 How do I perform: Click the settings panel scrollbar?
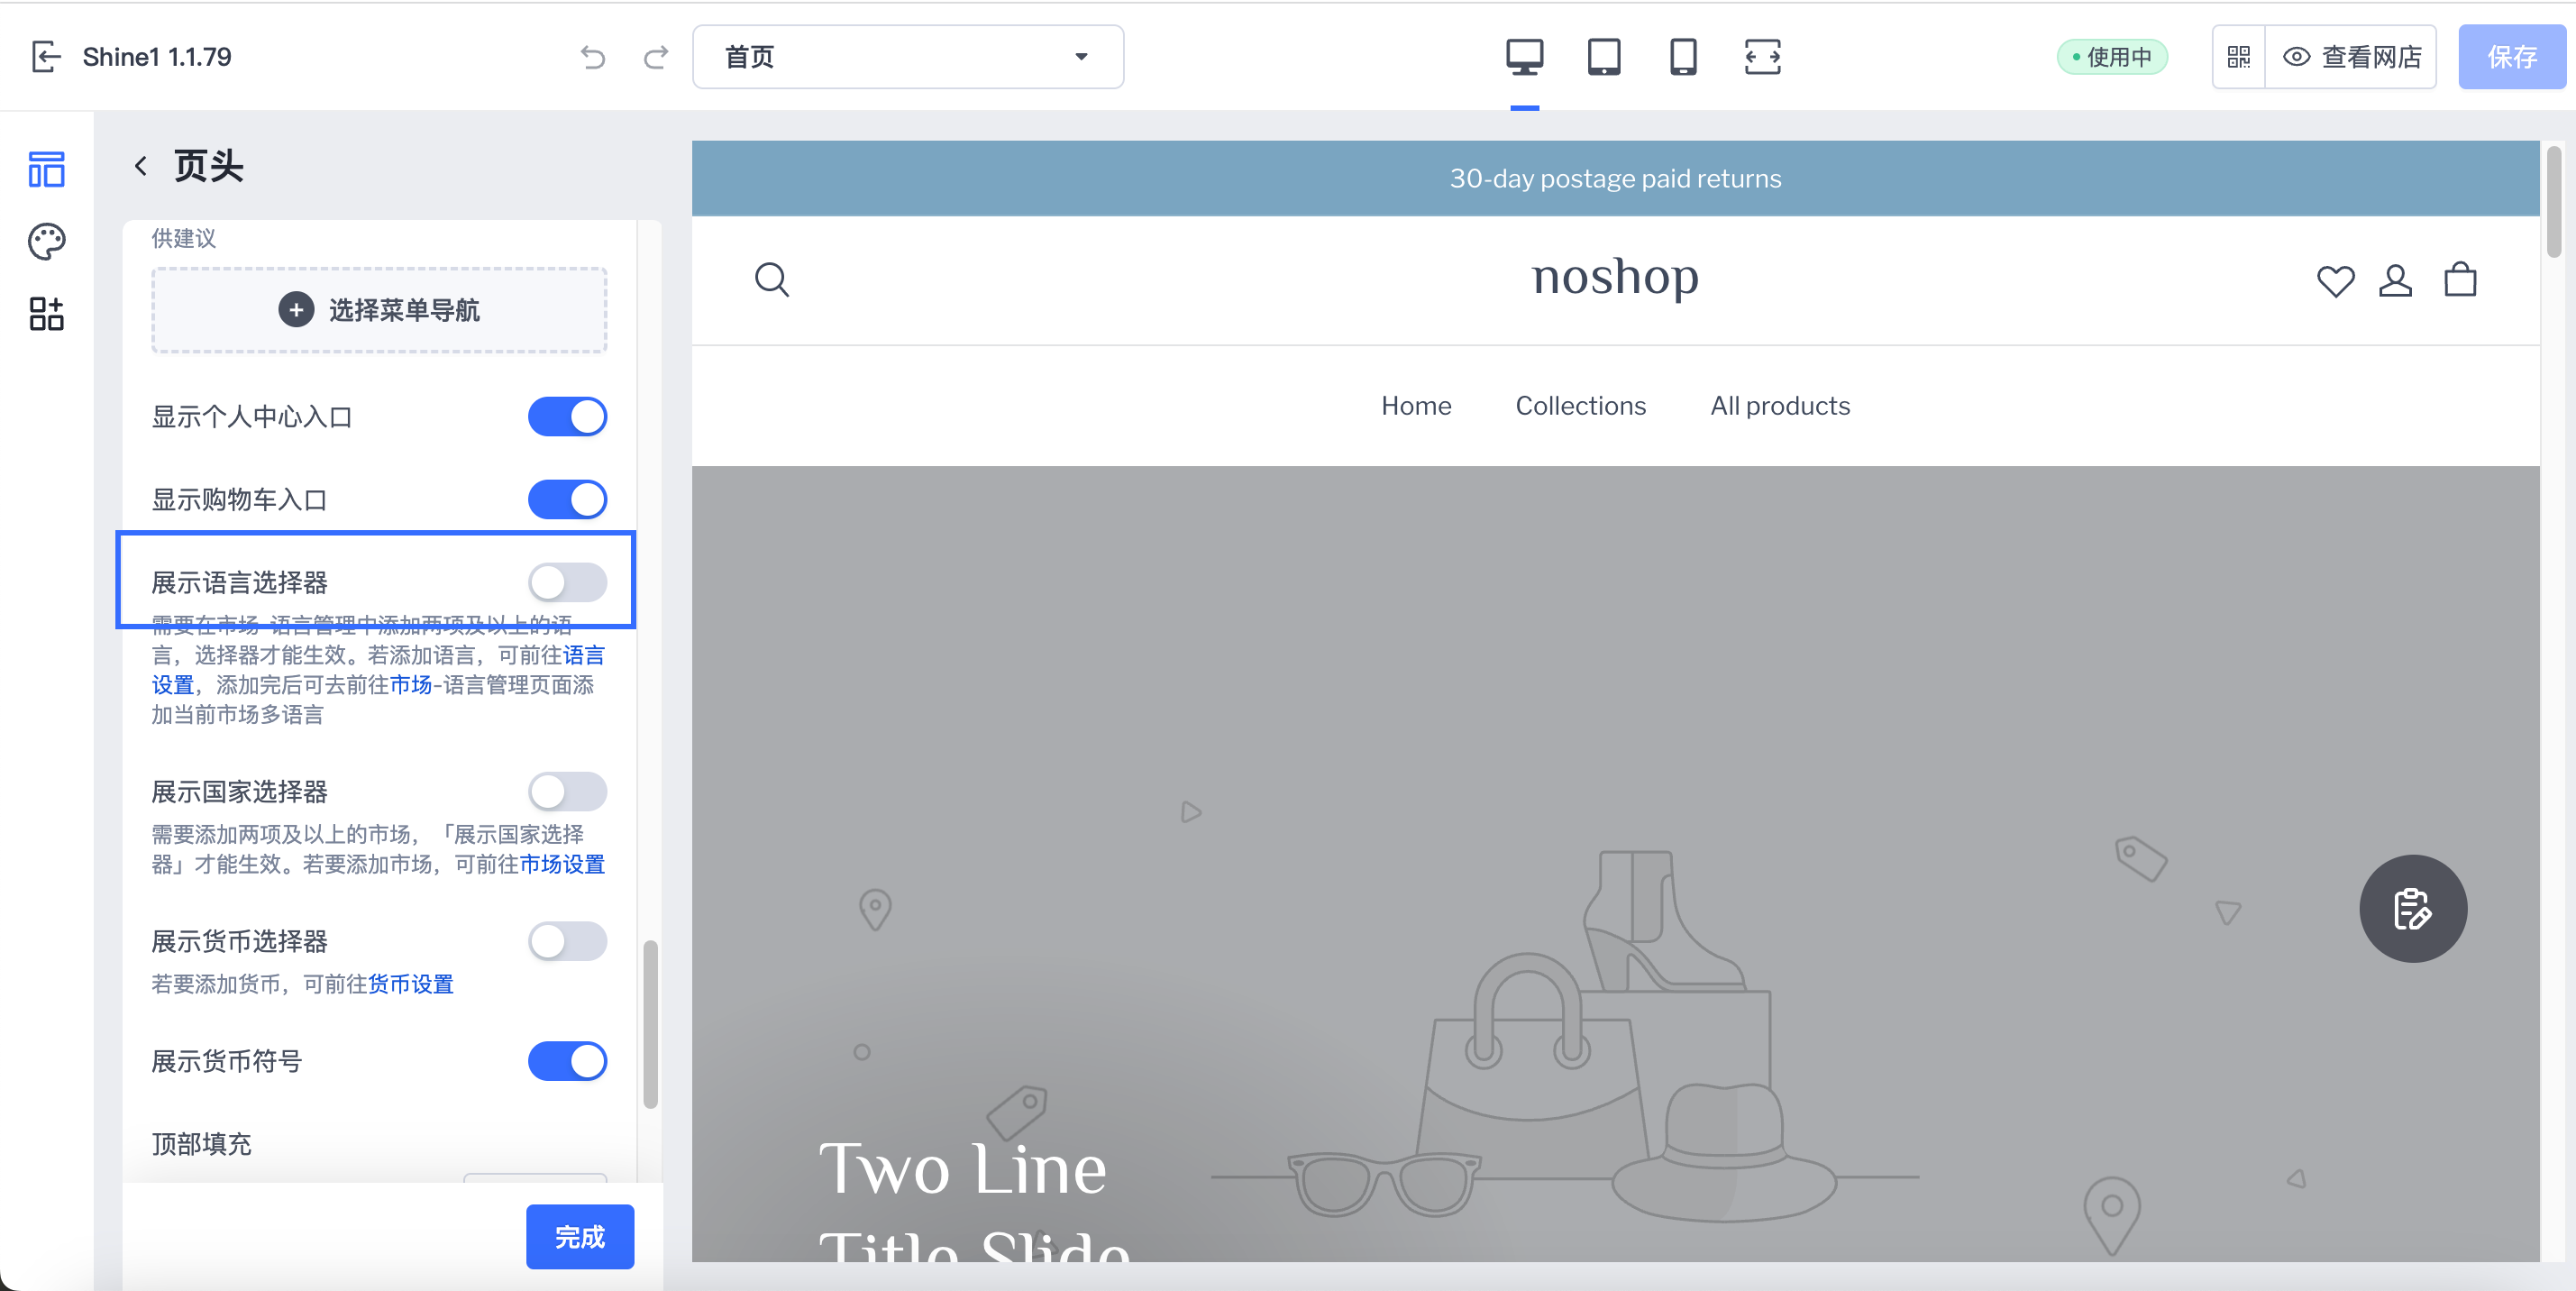[650, 1023]
